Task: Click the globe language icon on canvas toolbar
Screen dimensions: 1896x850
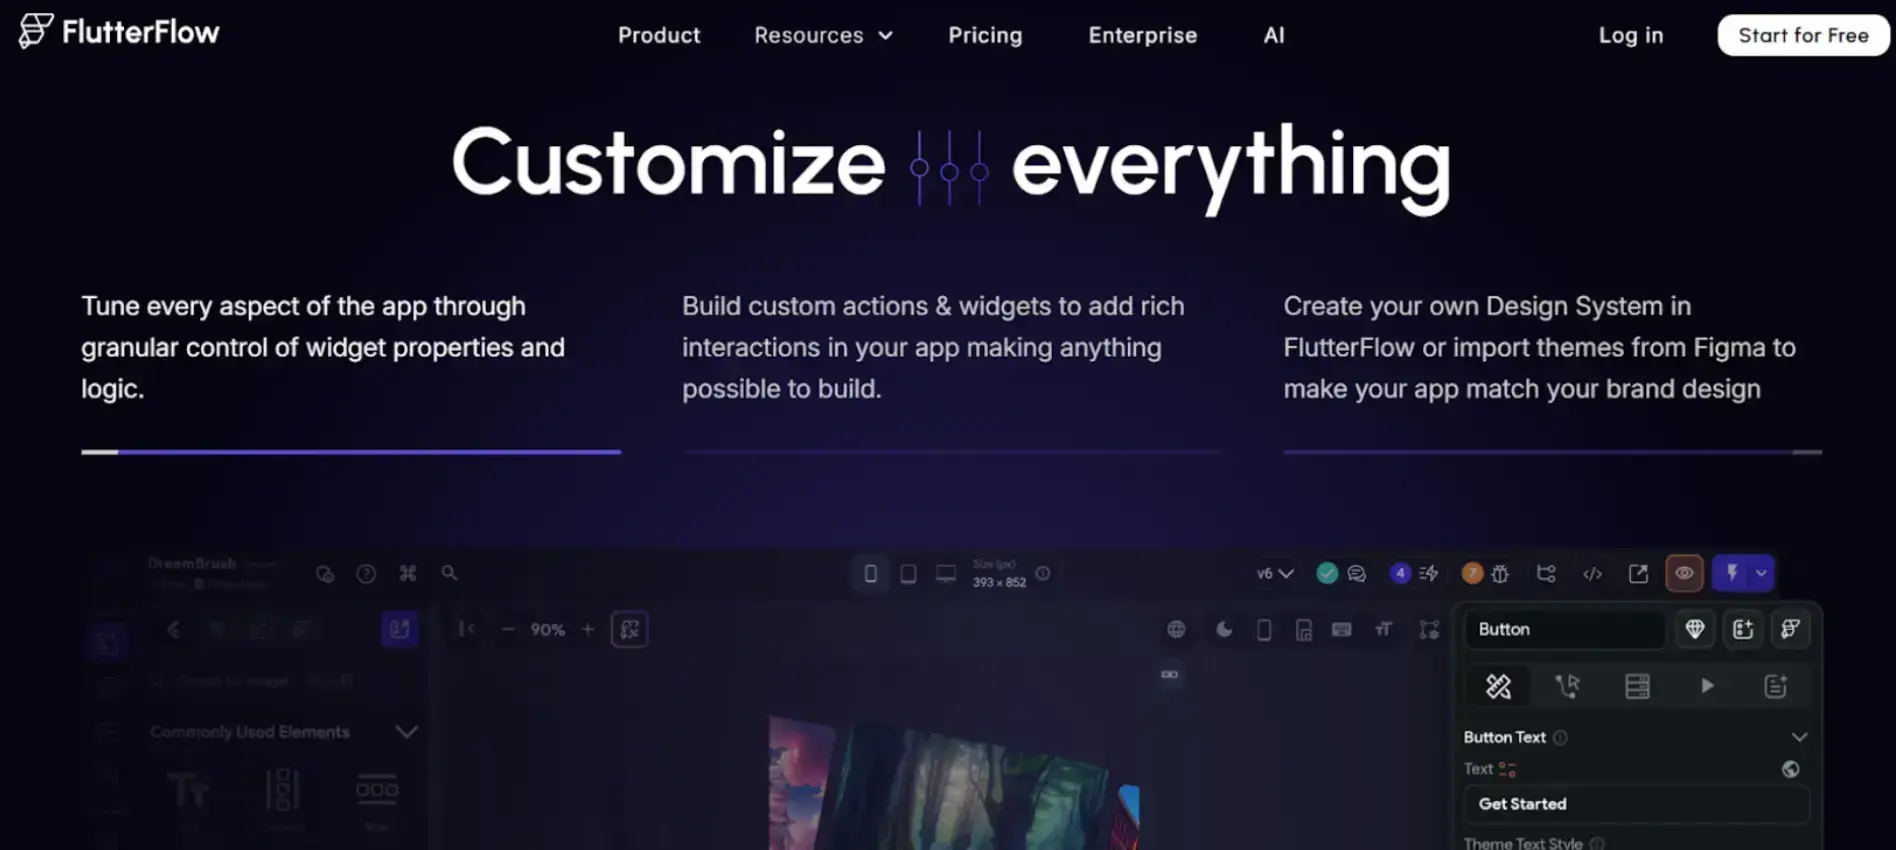Action: (x=1176, y=630)
